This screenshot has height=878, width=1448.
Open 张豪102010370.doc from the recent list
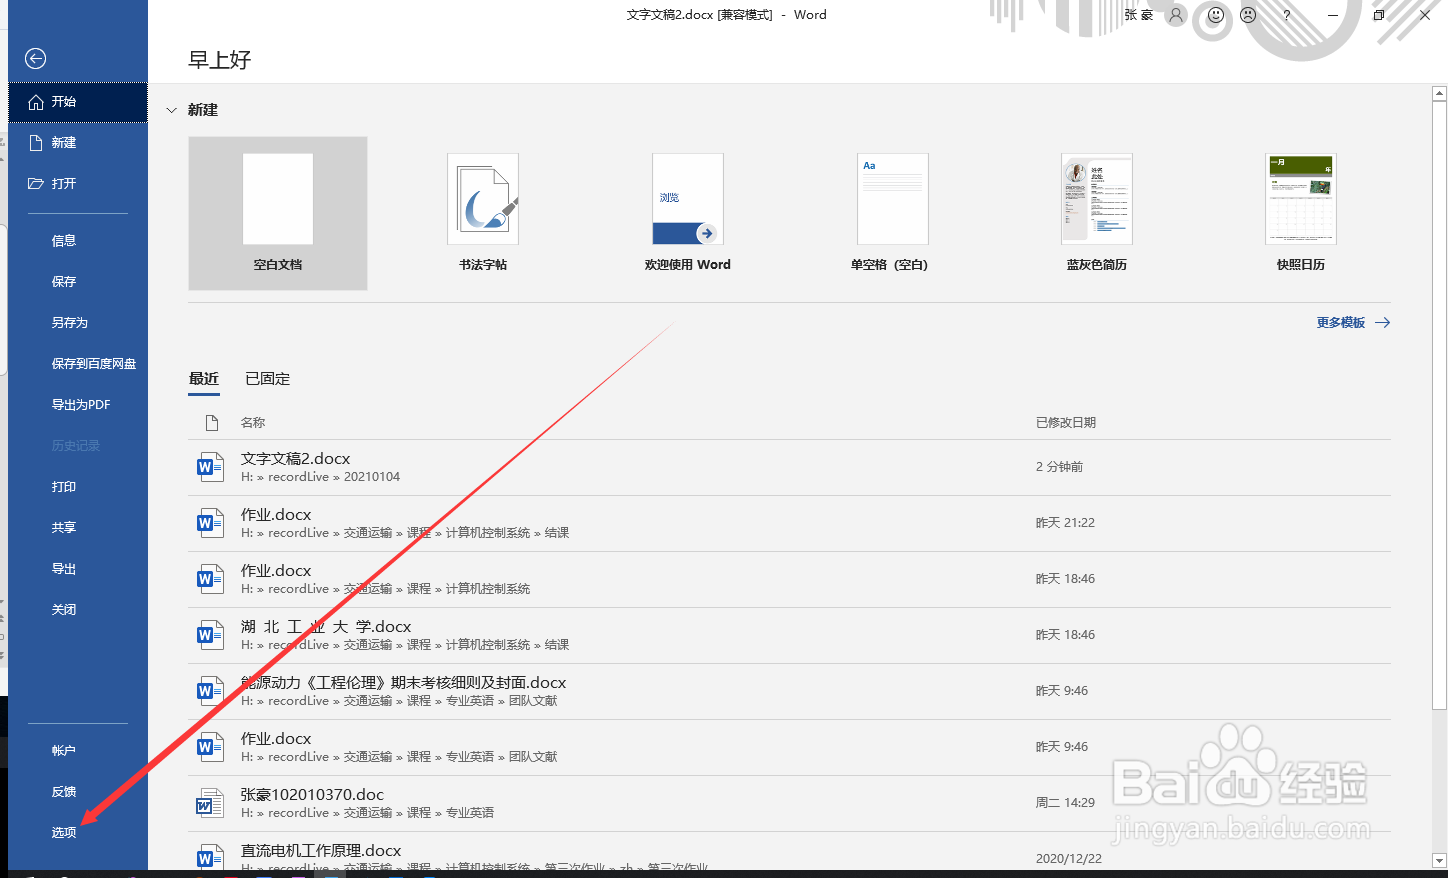pos(789,804)
